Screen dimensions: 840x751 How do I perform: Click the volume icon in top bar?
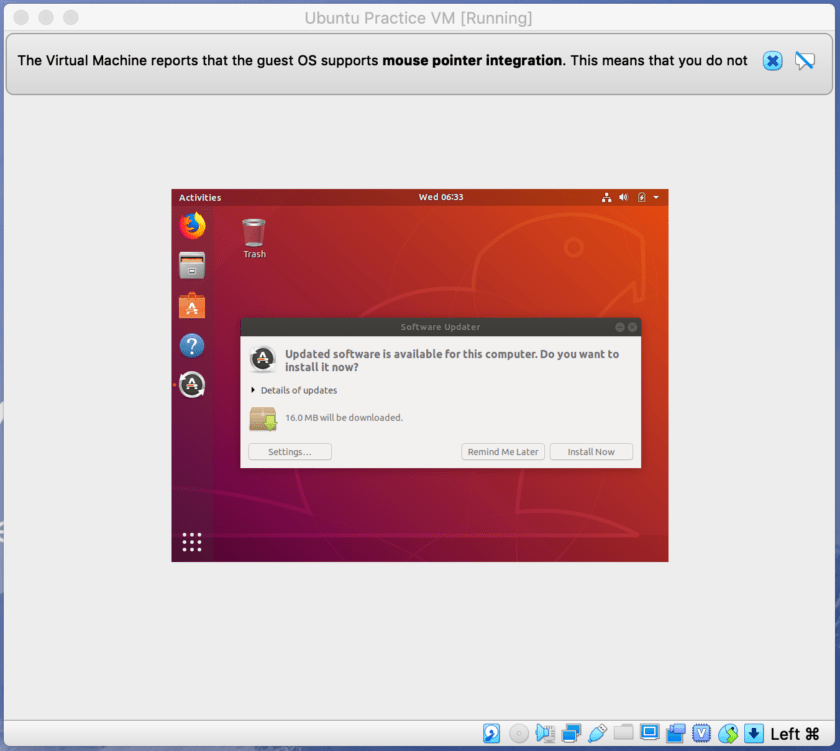(x=624, y=198)
